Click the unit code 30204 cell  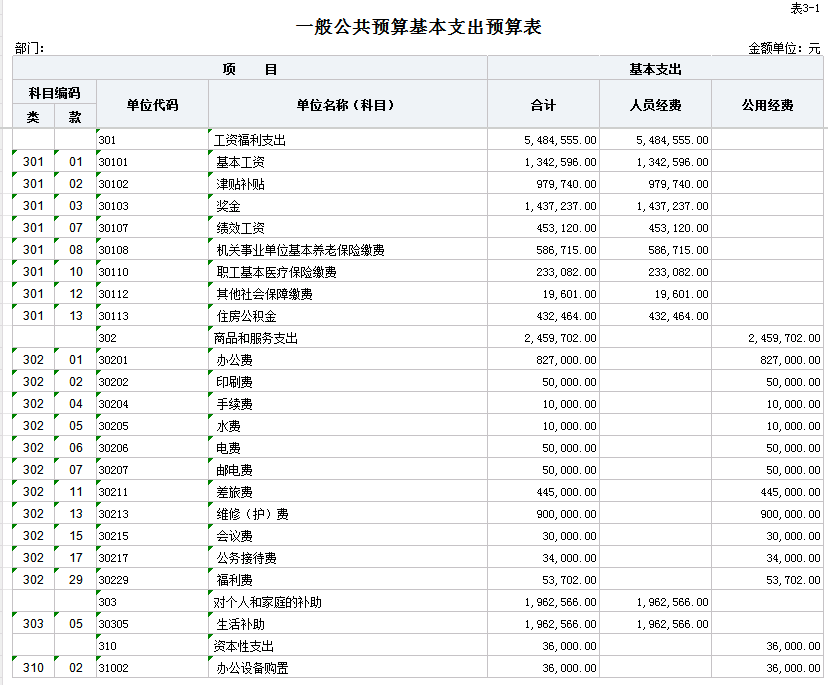click(153, 404)
